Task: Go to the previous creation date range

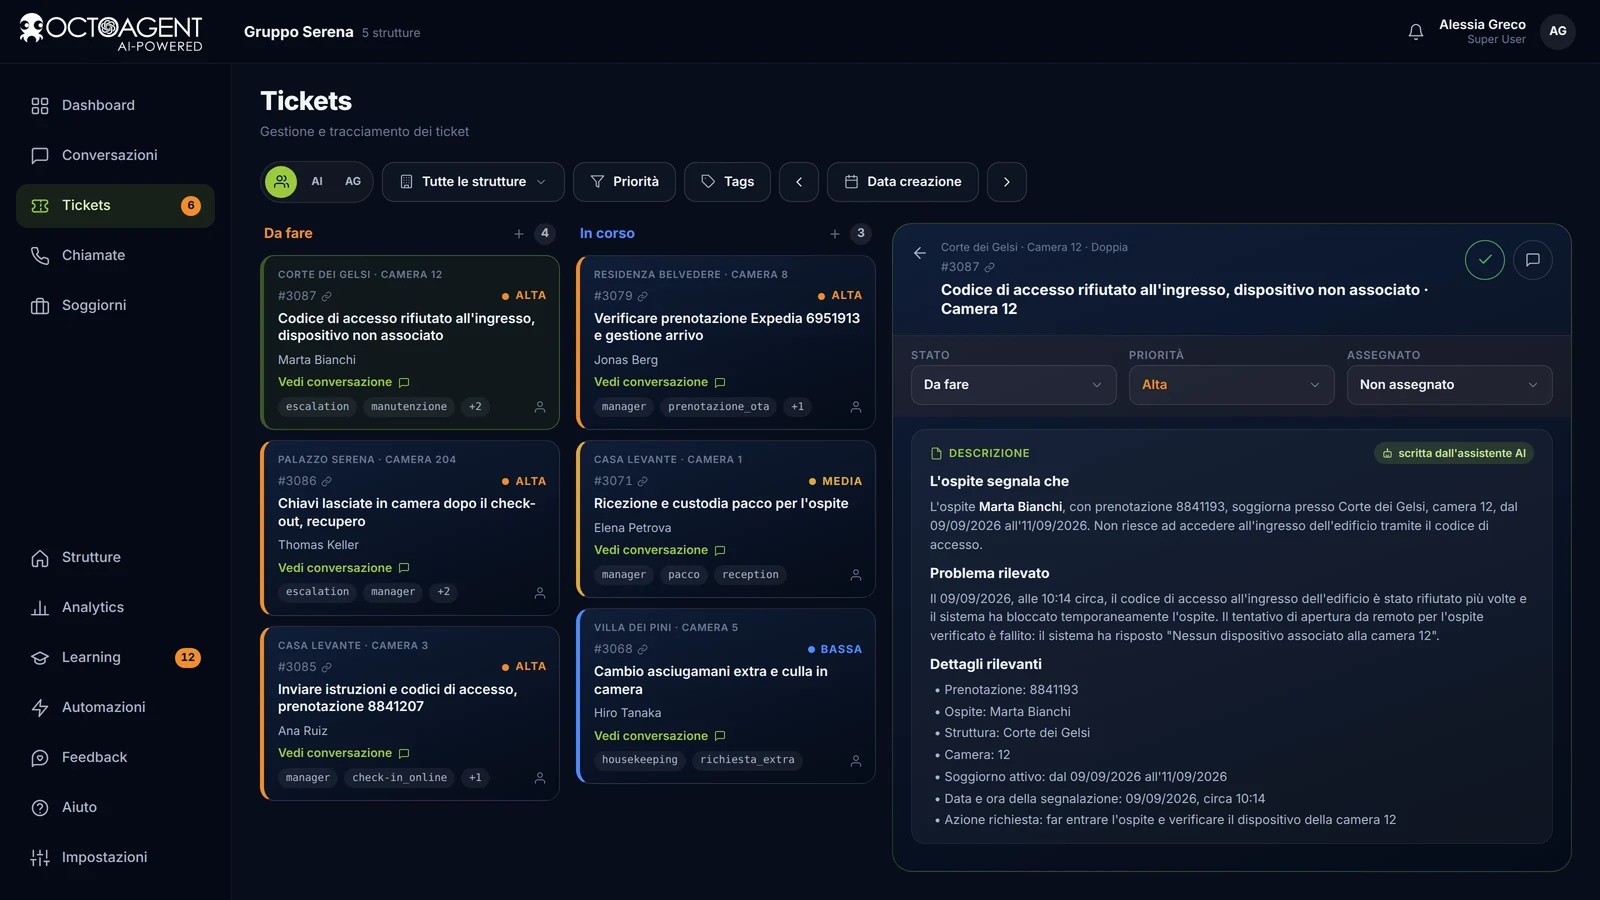Action: pos(799,182)
